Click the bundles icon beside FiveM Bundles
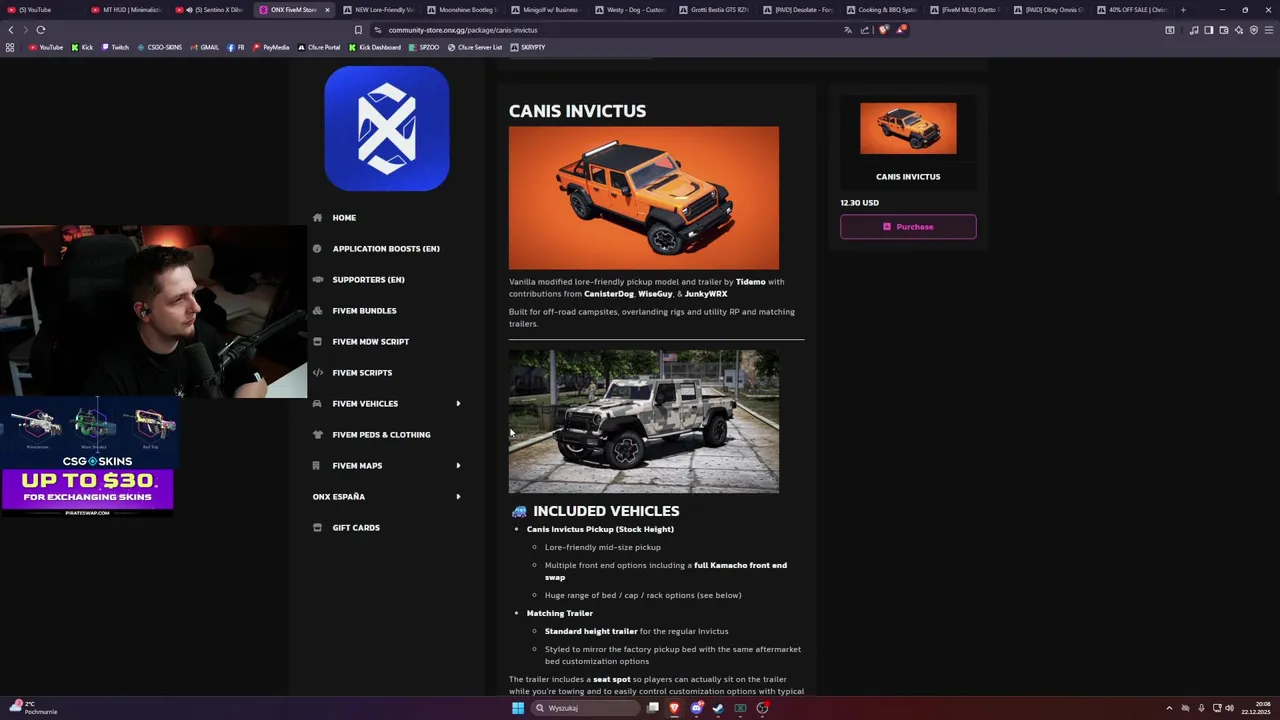Image resolution: width=1280 pixels, height=720 pixels. click(317, 310)
